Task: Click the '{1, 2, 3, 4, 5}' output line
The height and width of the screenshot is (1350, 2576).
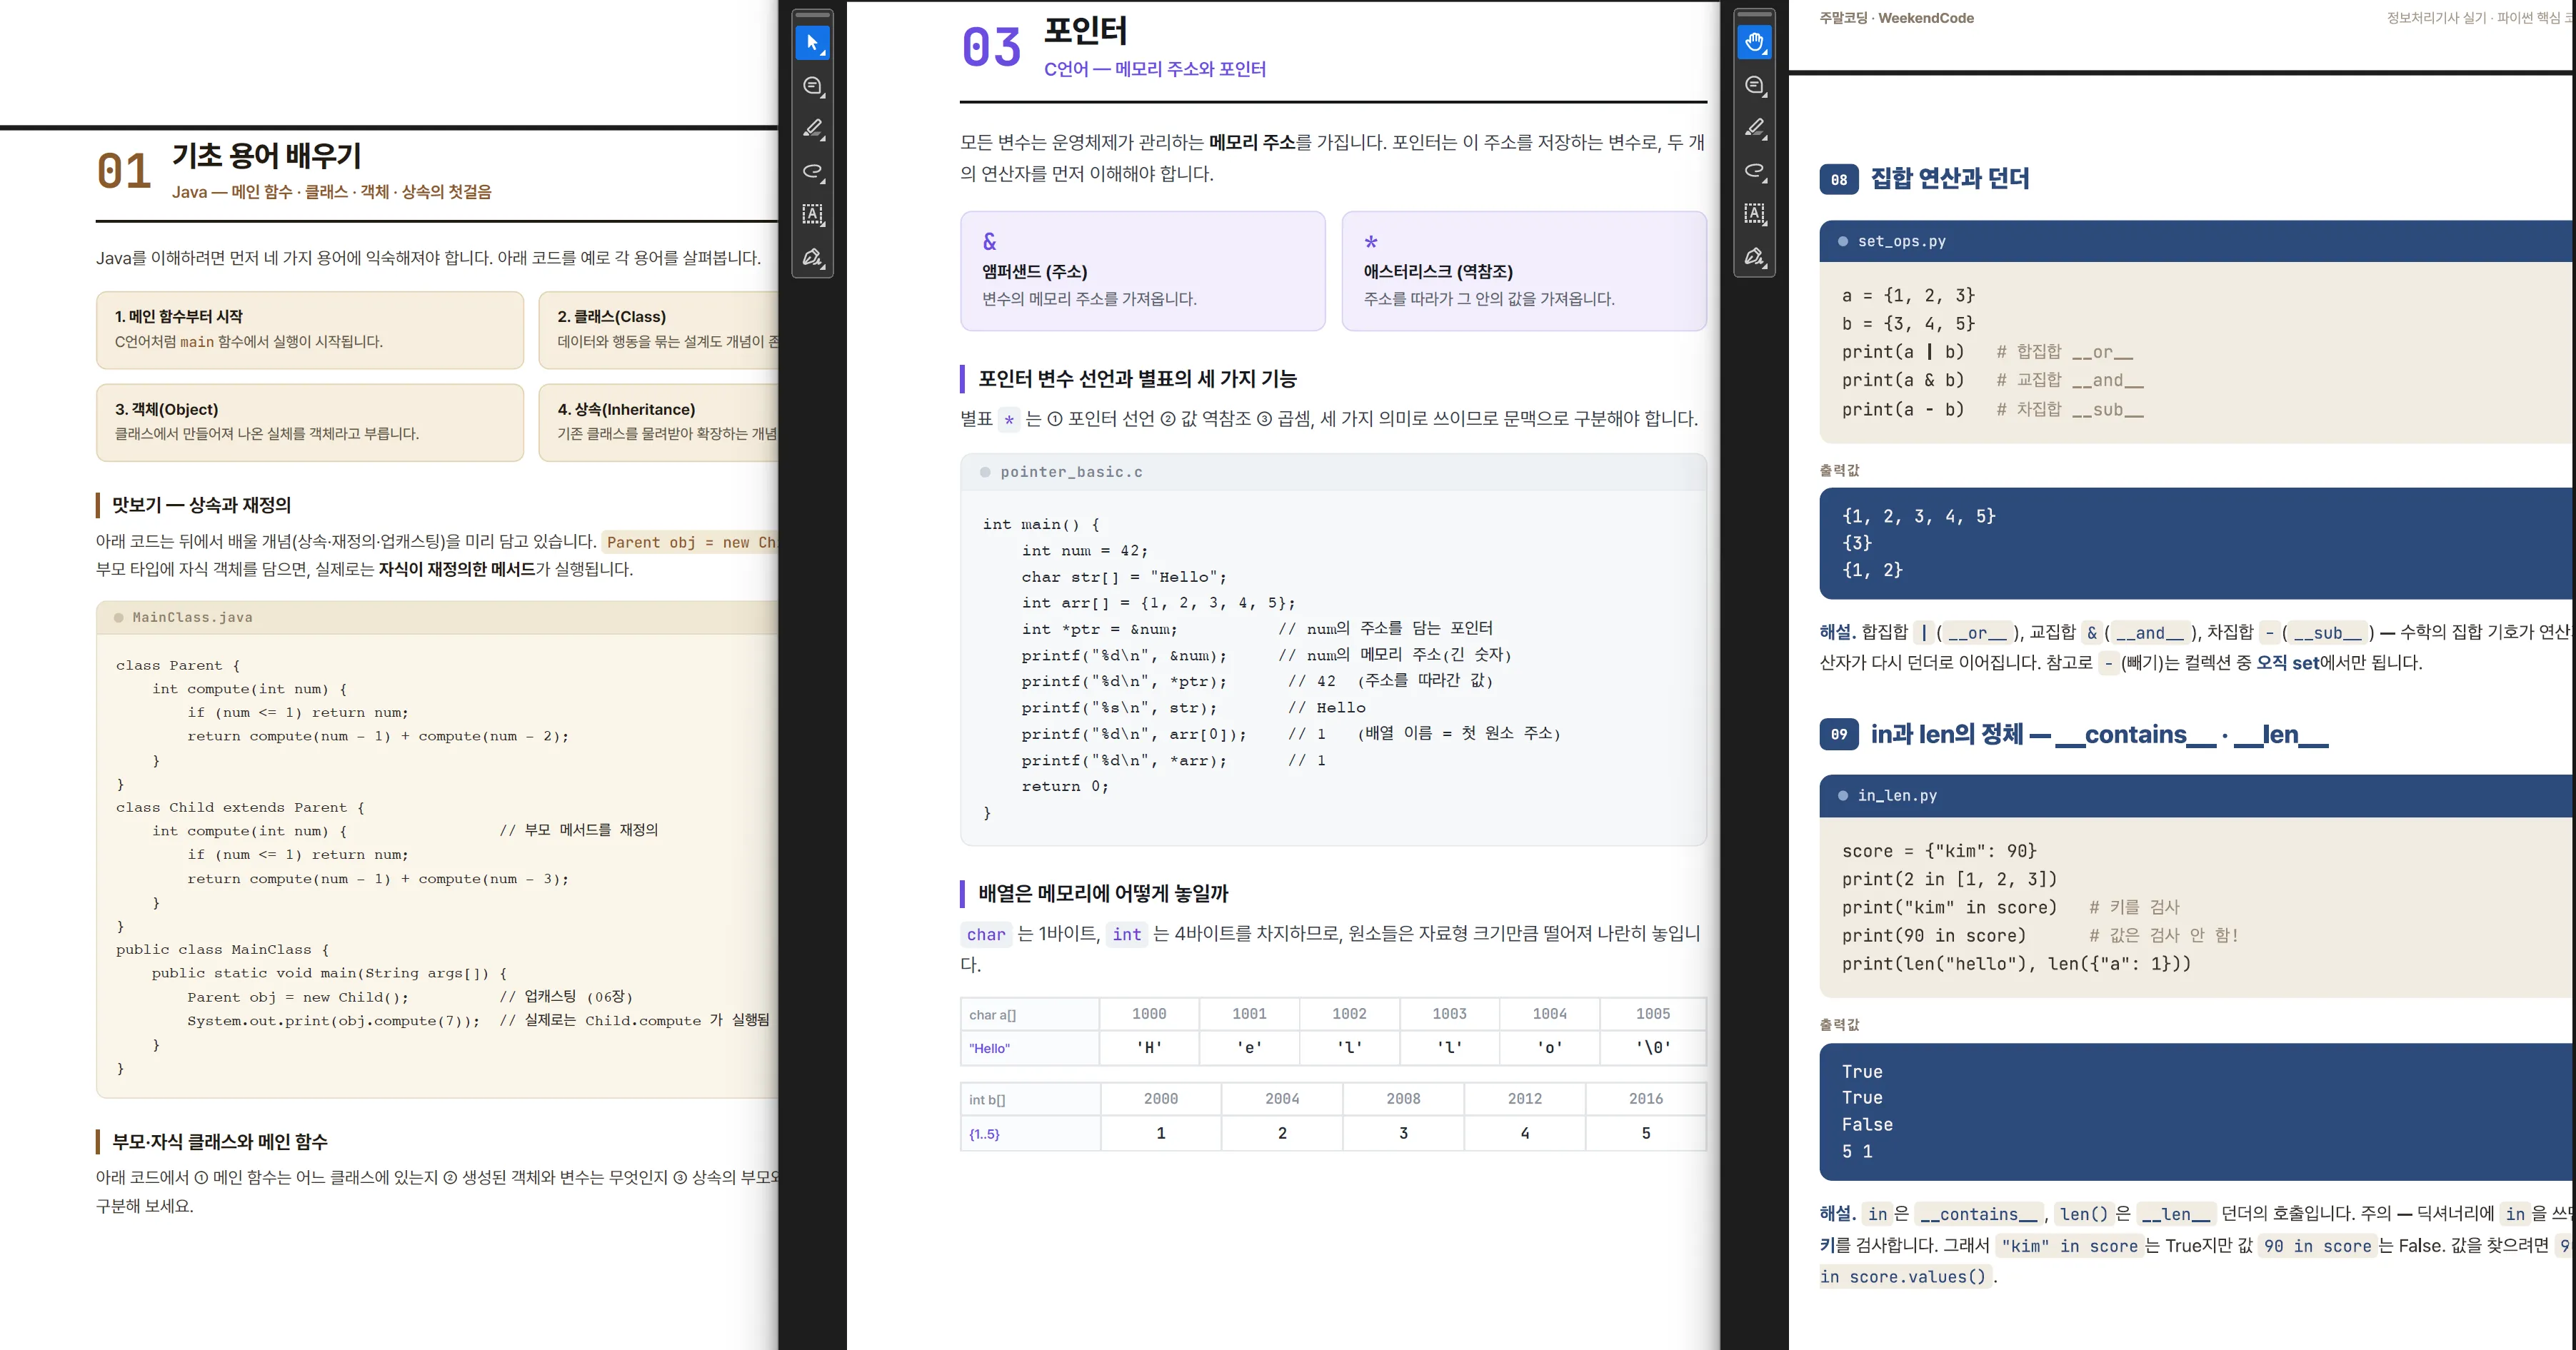Action: click(1919, 516)
